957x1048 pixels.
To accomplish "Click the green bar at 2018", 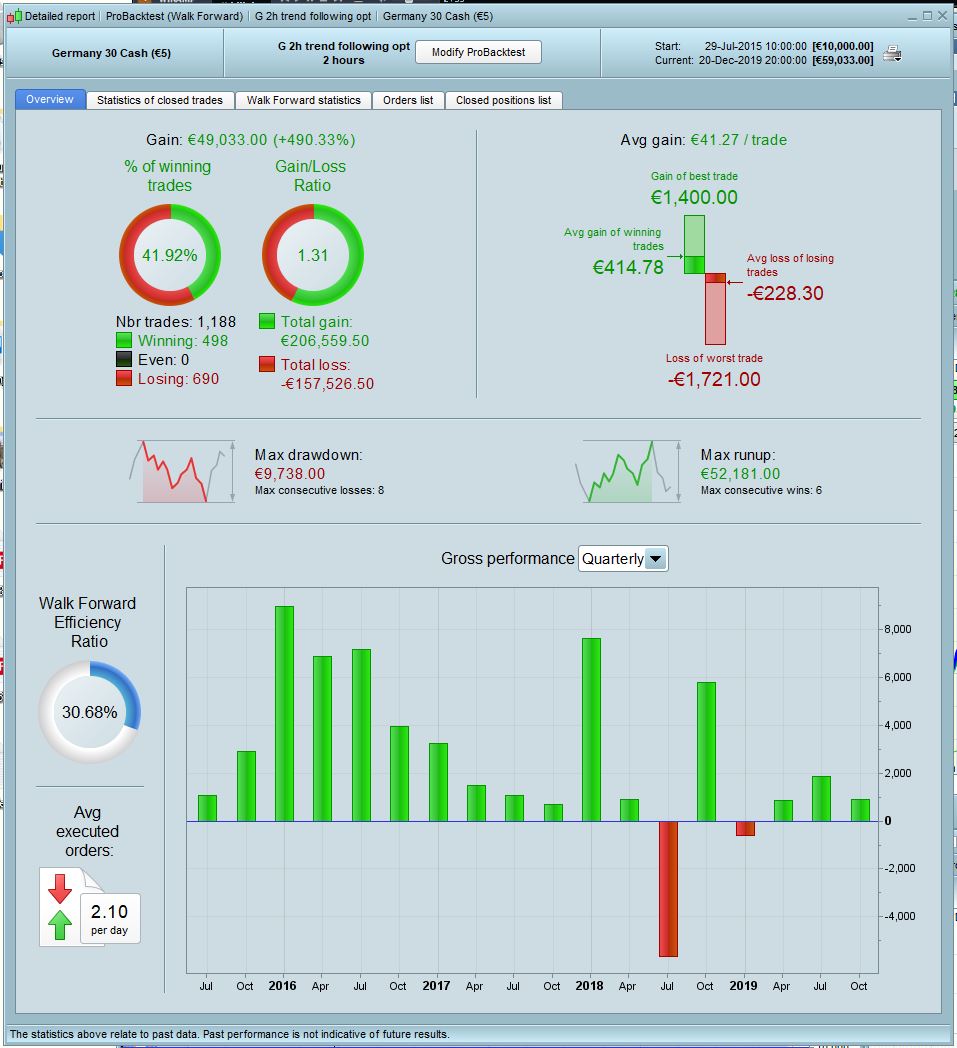I will (591, 730).
